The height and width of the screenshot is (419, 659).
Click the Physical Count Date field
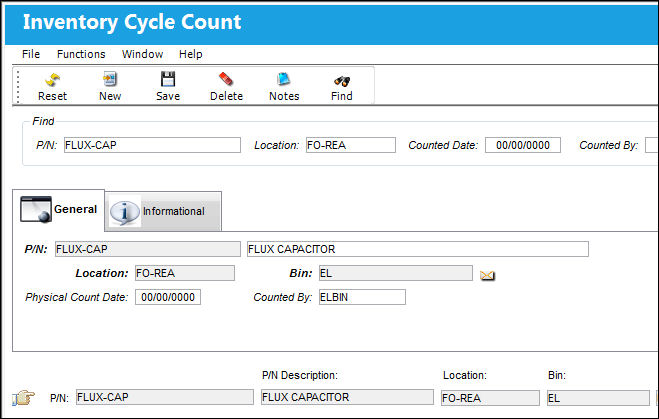(x=168, y=297)
